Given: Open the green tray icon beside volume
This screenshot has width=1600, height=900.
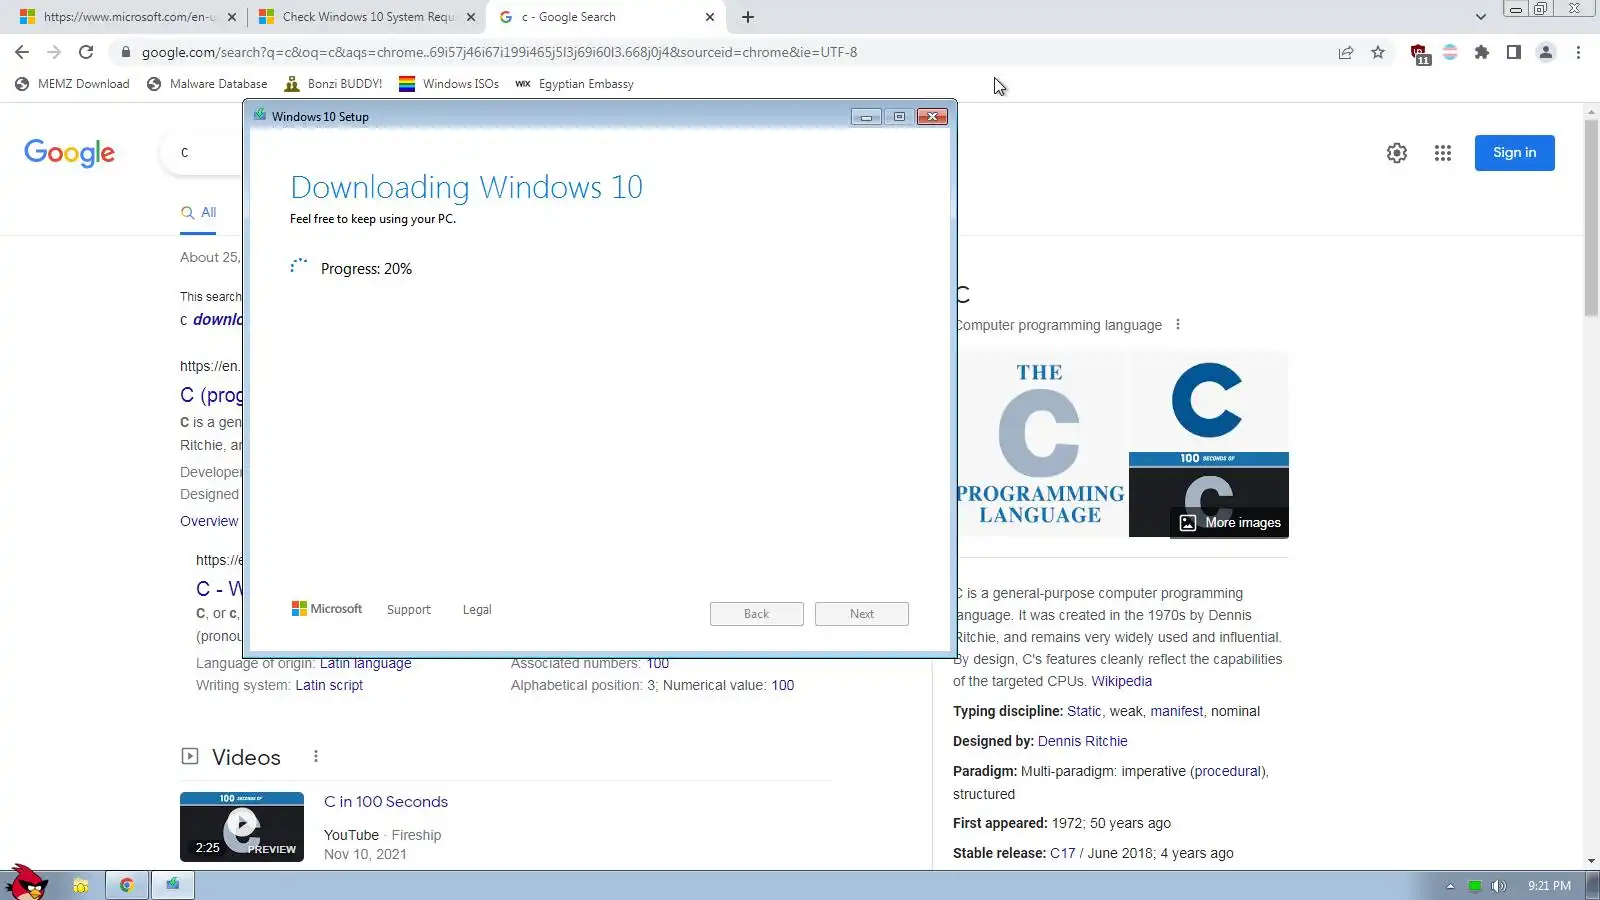Looking at the screenshot, I should (x=1474, y=886).
